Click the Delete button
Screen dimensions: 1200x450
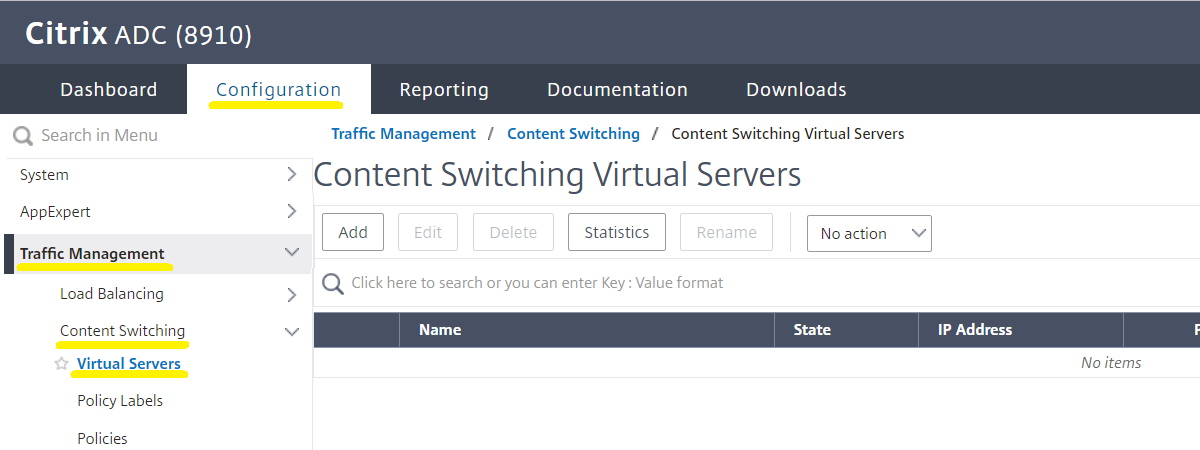[513, 232]
